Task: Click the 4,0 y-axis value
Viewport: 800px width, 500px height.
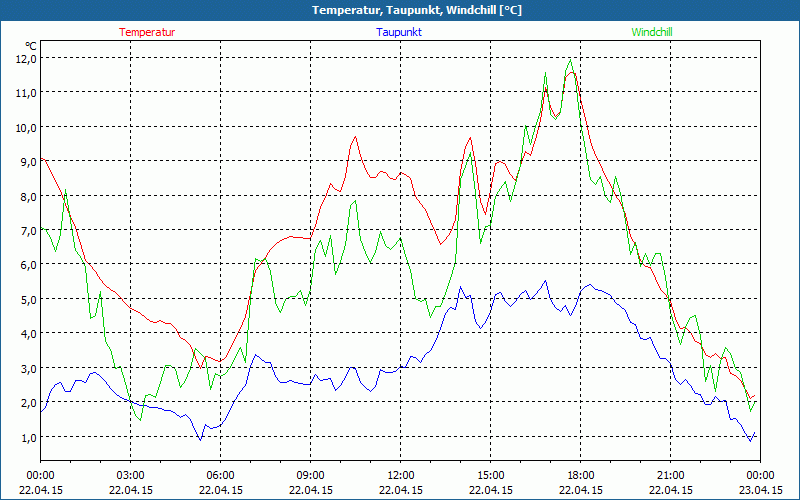Action: 29,334
